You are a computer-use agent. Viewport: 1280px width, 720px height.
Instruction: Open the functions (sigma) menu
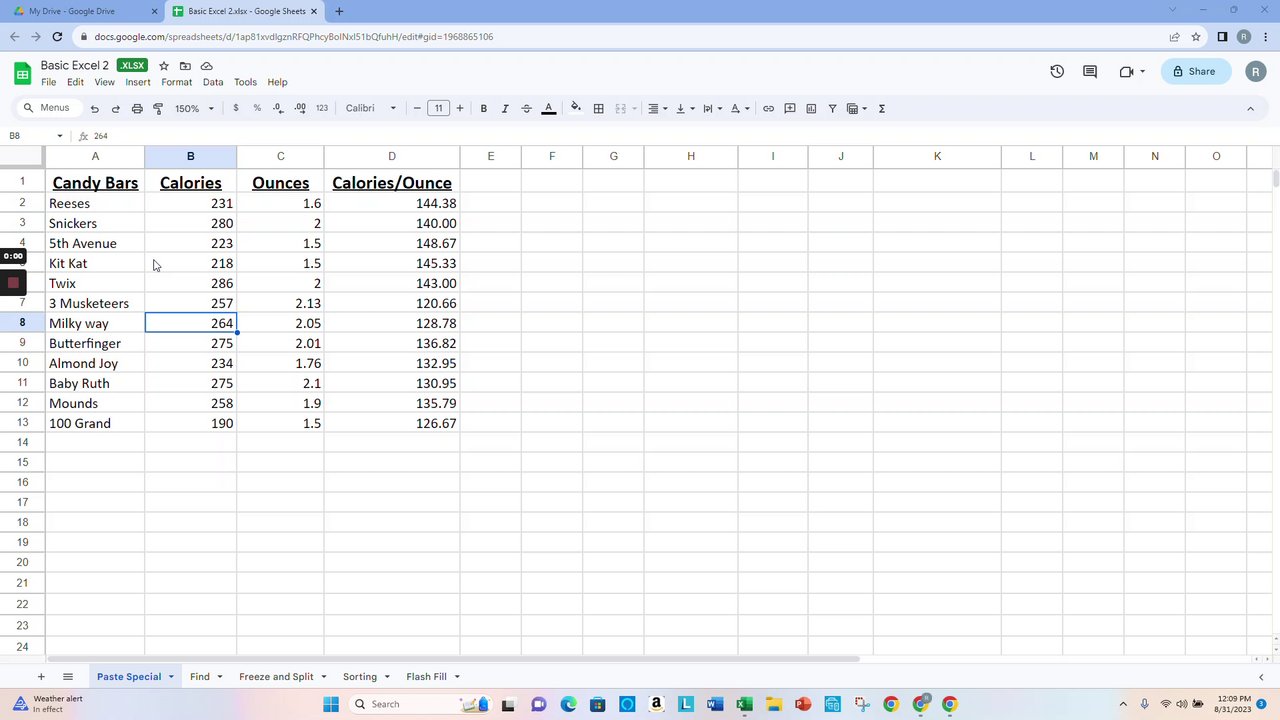click(881, 108)
